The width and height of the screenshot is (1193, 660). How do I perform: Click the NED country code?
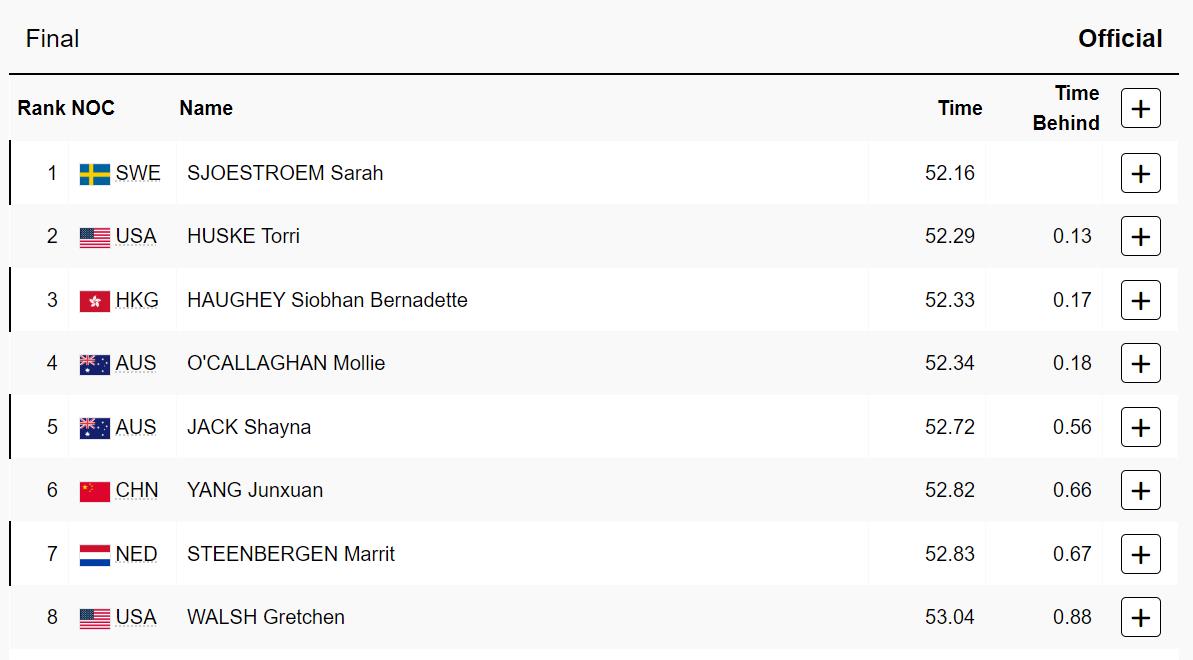pyautogui.click(x=136, y=554)
